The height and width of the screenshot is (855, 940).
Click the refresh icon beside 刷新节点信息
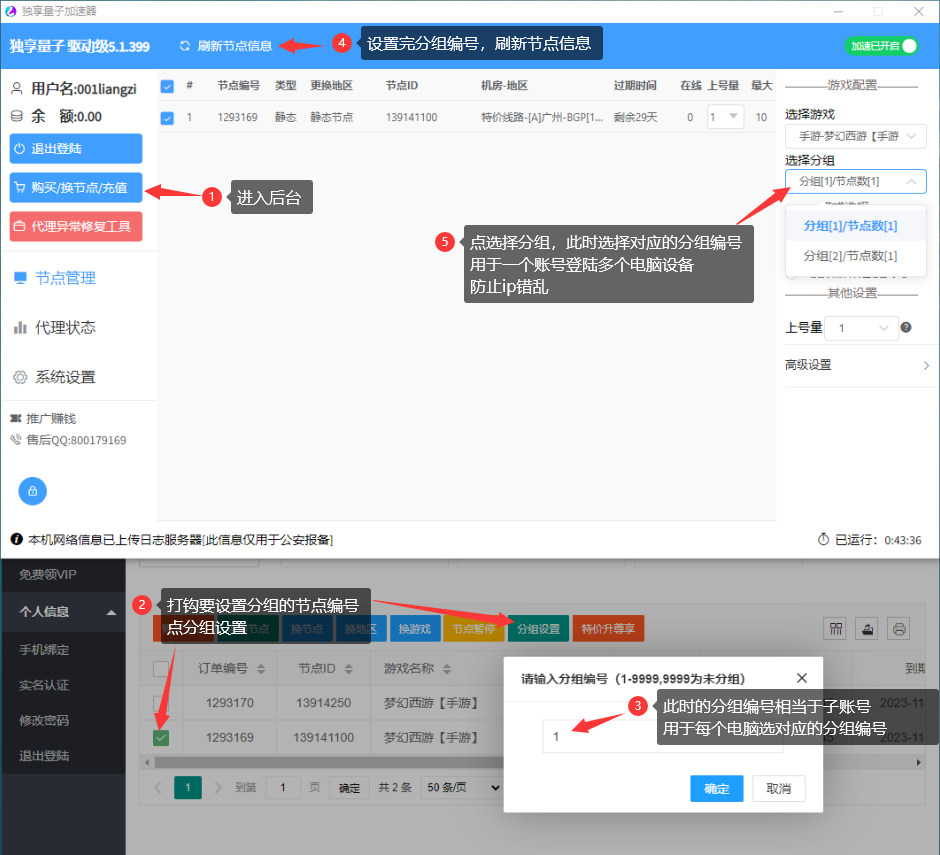click(x=185, y=46)
